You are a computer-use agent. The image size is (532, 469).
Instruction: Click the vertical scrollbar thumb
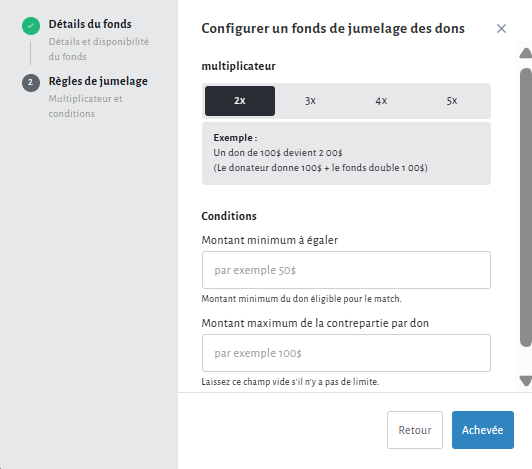click(526, 207)
